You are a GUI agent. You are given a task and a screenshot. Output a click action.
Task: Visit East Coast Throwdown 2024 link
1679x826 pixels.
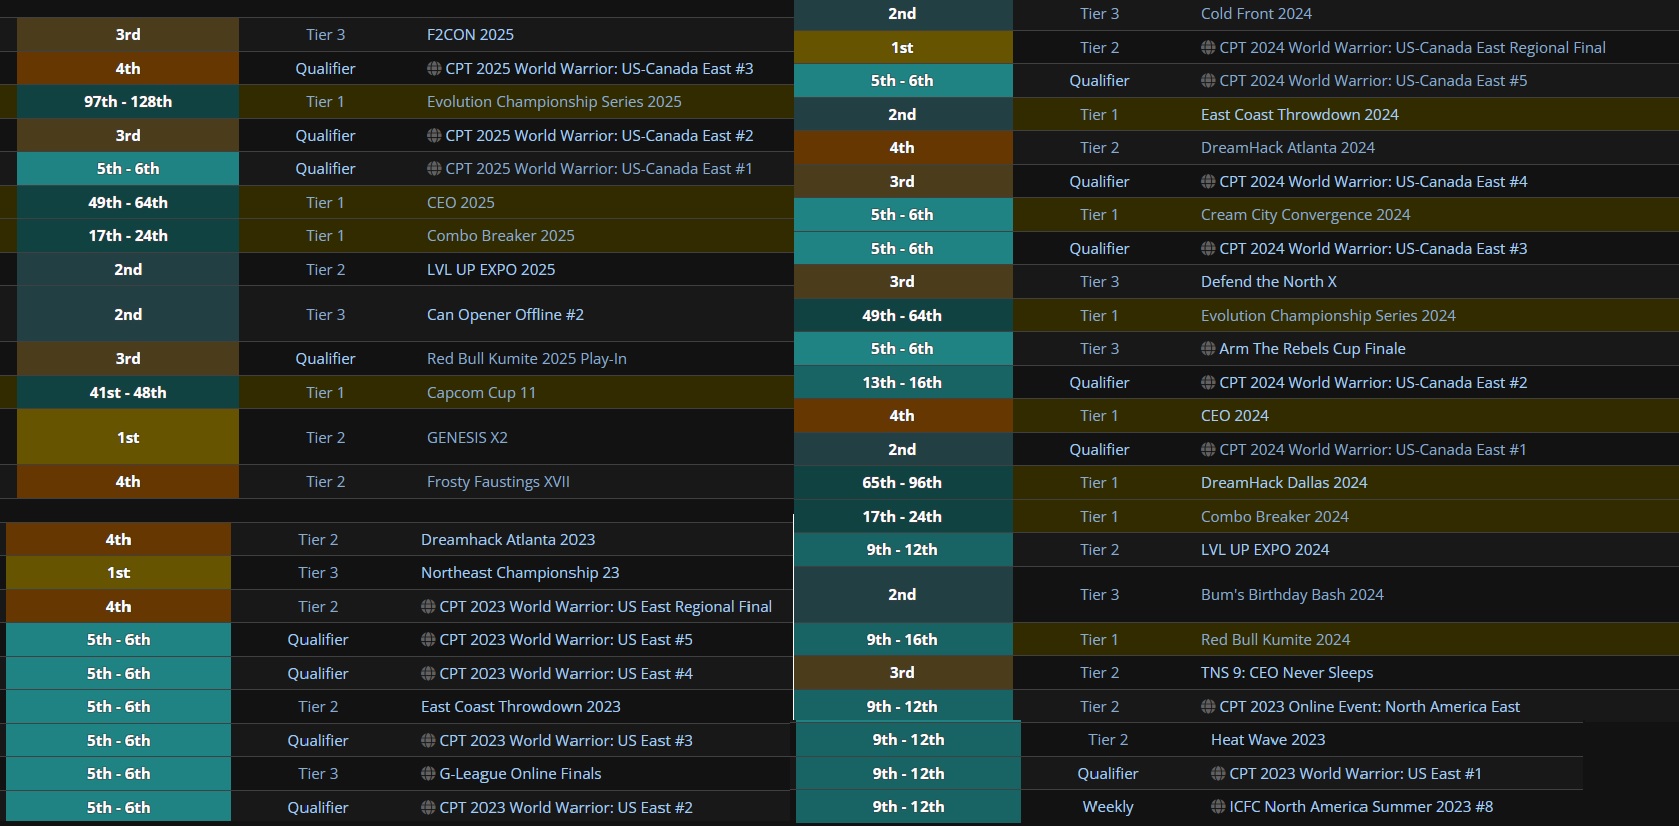pos(1300,115)
